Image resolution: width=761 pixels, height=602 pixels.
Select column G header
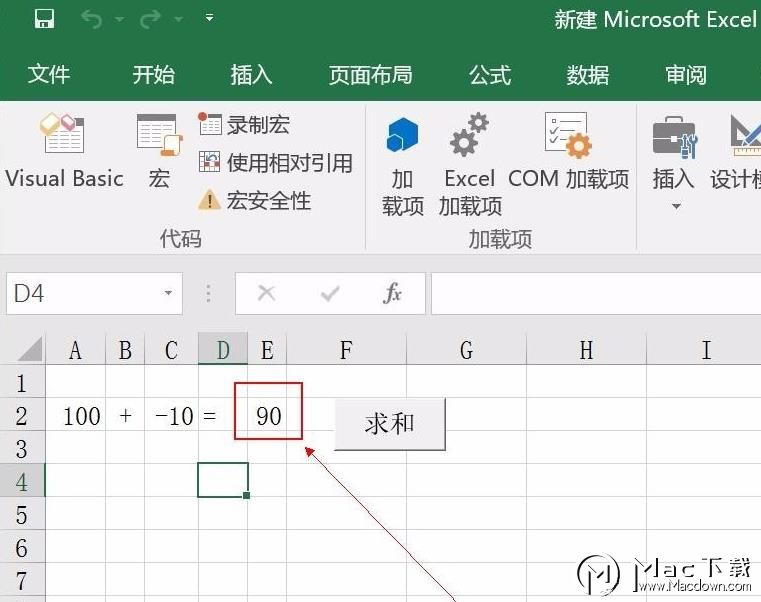click(x=466, y=350)
